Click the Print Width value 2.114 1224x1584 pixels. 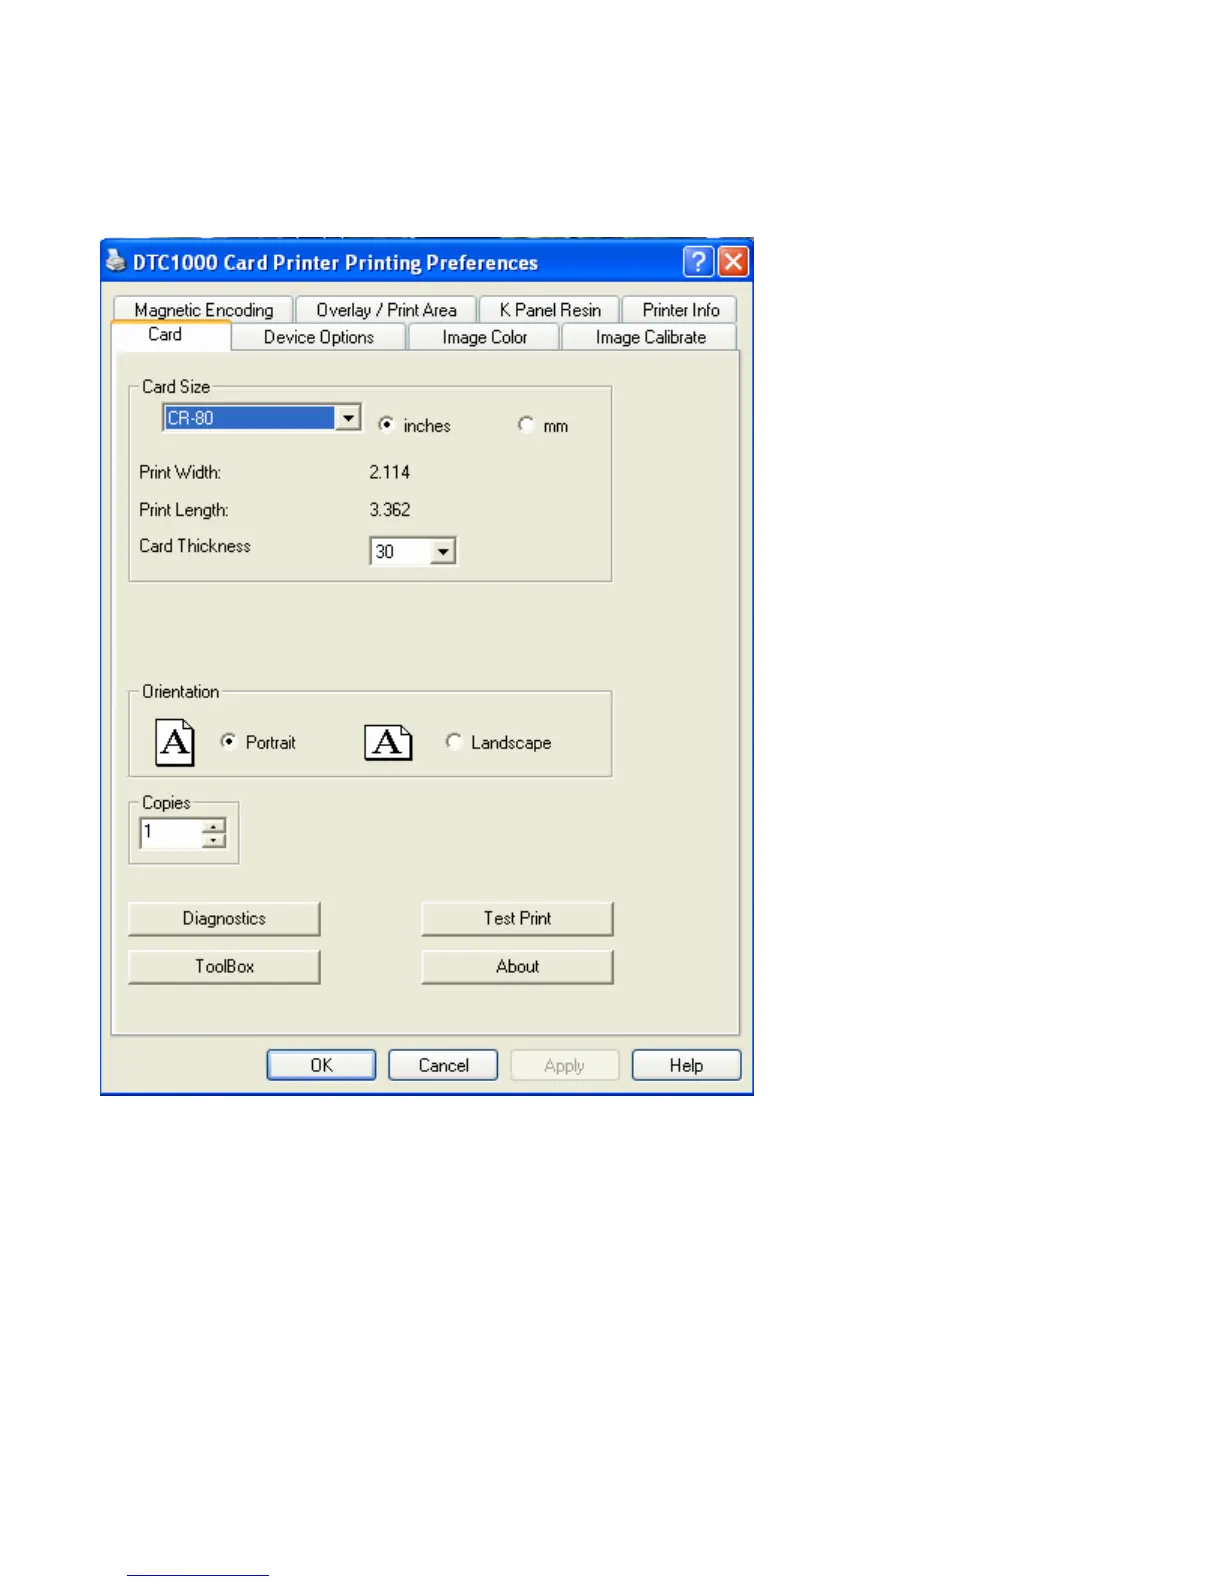click(390, 472)
